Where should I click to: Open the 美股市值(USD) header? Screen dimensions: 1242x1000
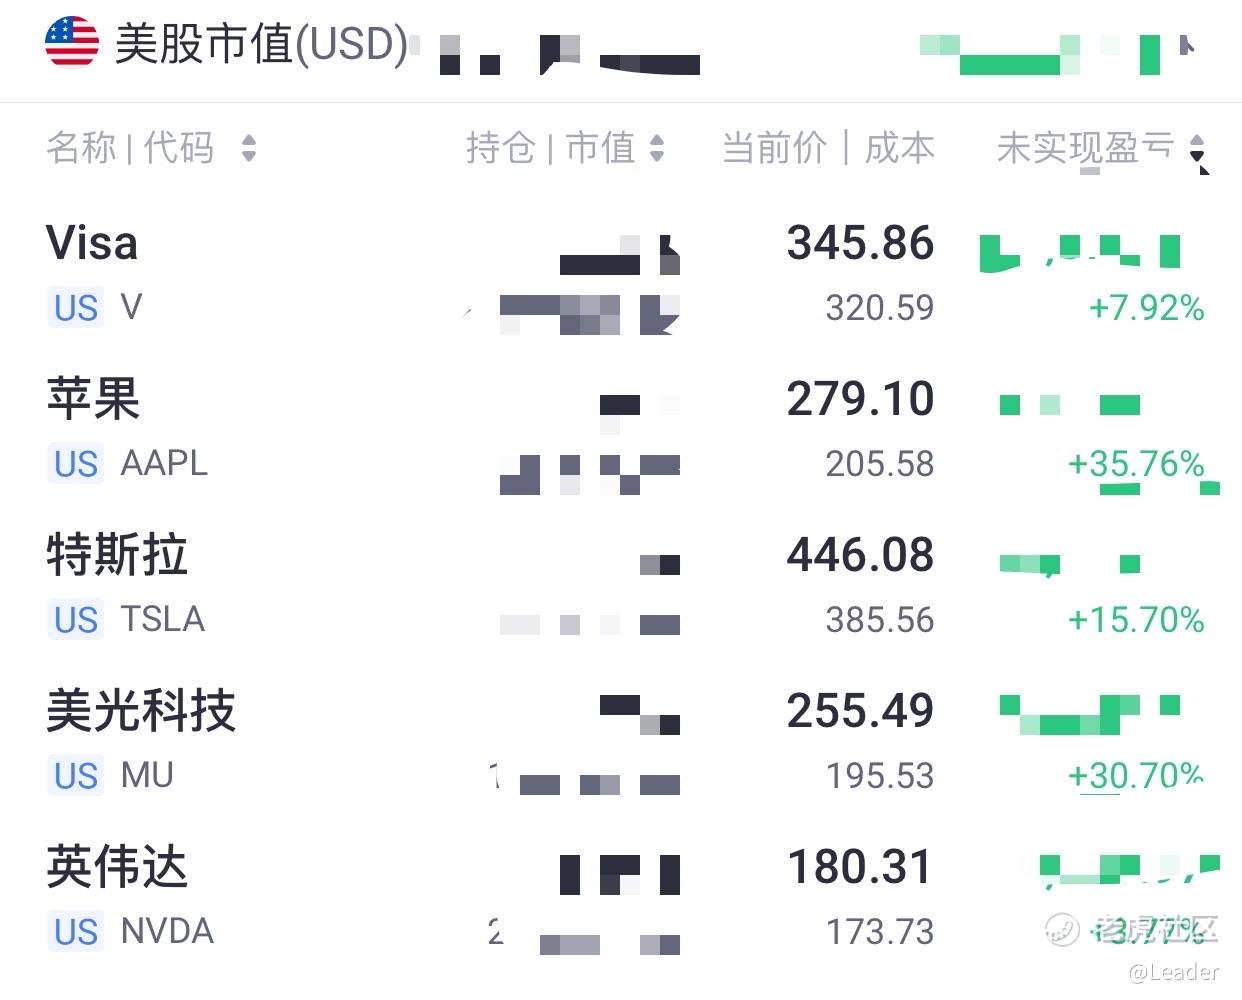261,43
